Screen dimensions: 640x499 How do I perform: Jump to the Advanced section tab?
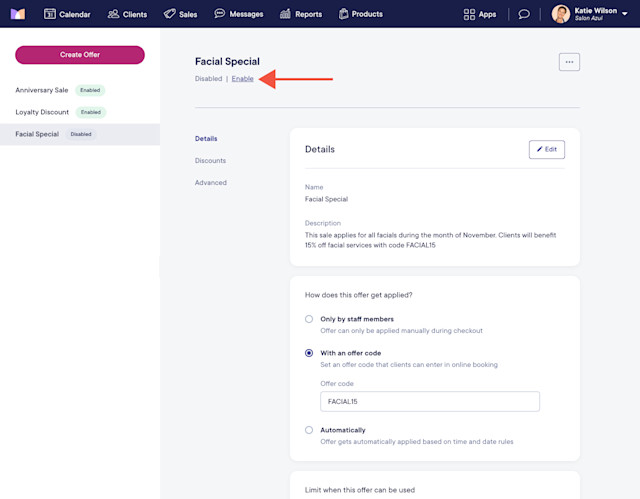(211, 183)
